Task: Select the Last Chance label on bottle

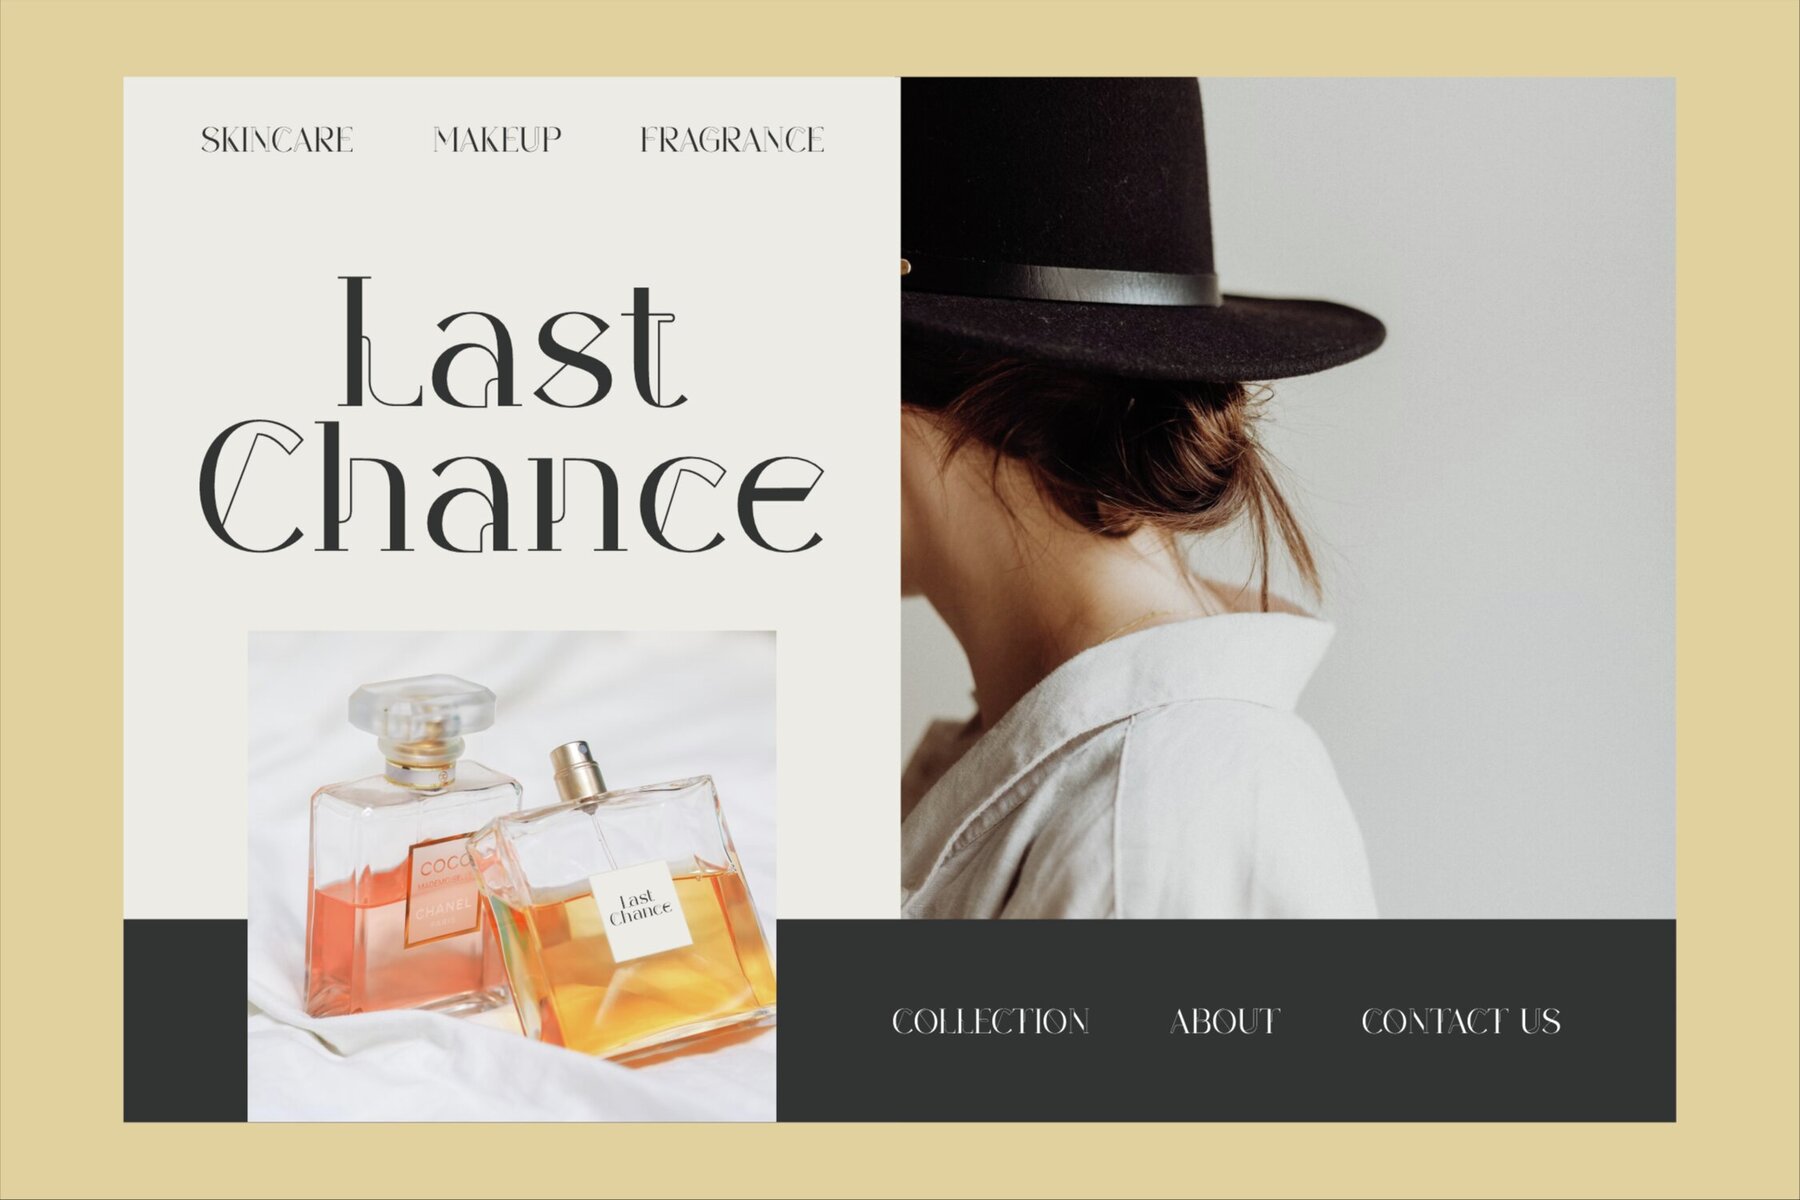Action: (x=640, y=909)
